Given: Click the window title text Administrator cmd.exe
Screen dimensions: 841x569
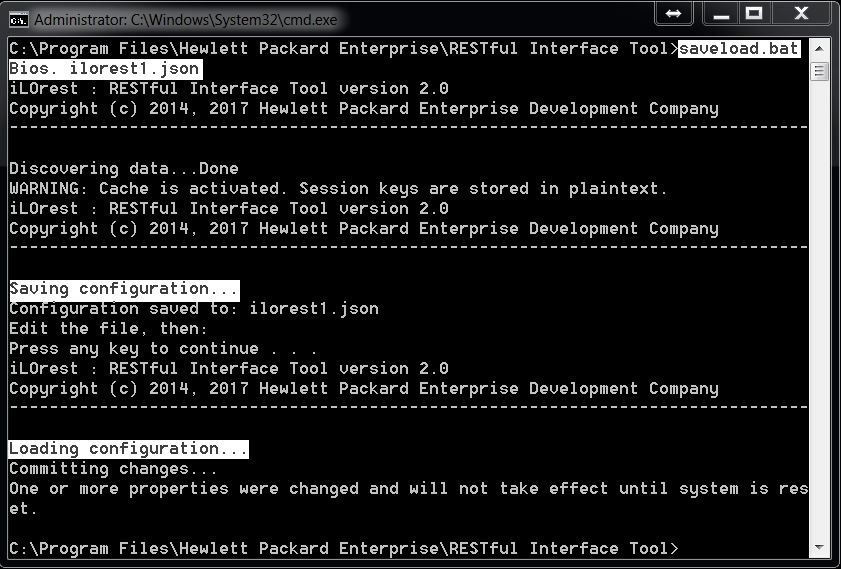Looking at the screenshot, I should pos(186,20).
